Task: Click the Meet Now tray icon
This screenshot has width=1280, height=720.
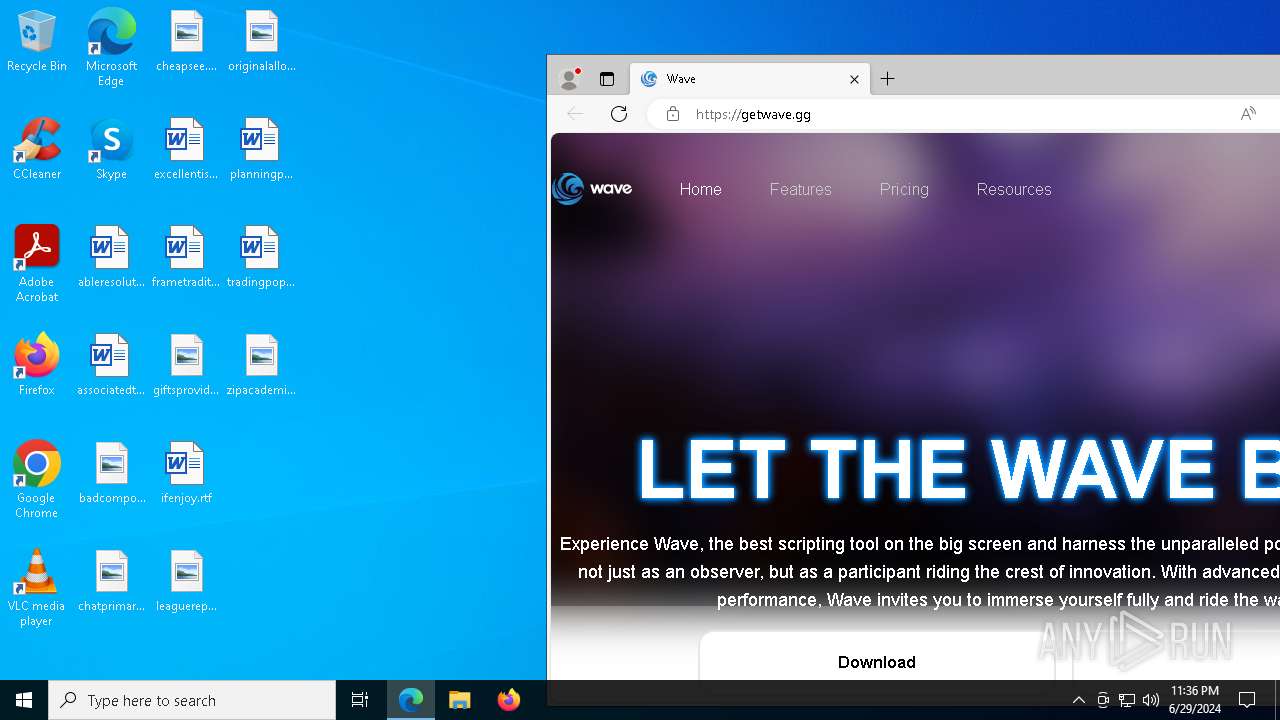Action: (x=1103, y=700)
